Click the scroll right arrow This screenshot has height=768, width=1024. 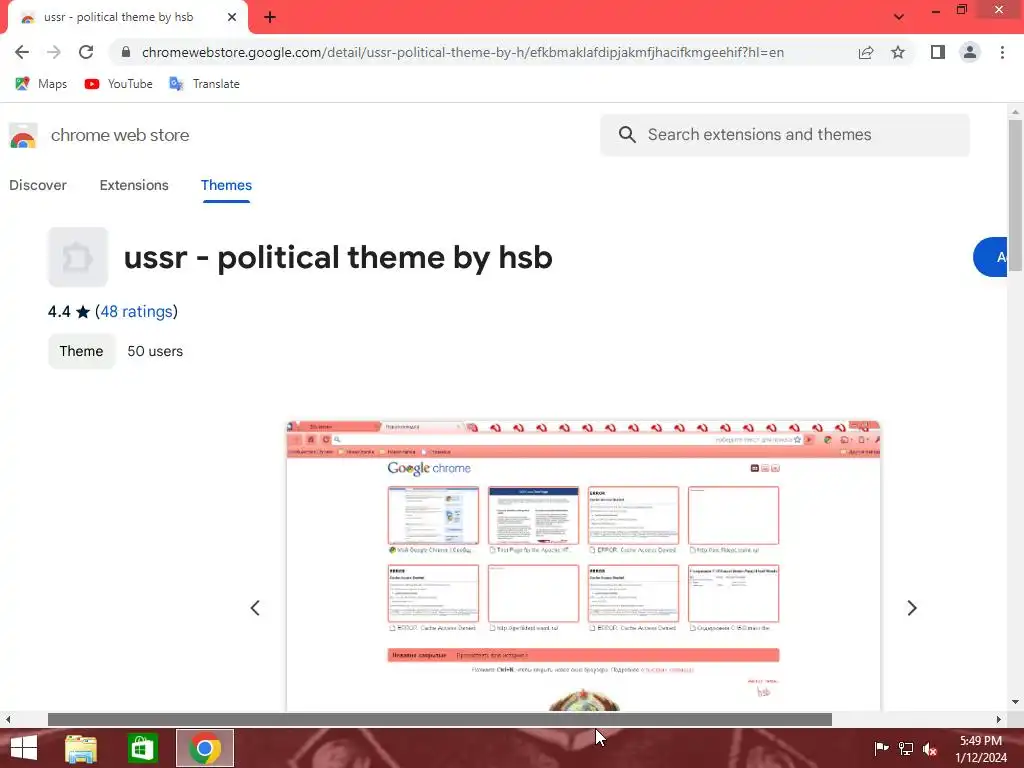click(999, 719)
